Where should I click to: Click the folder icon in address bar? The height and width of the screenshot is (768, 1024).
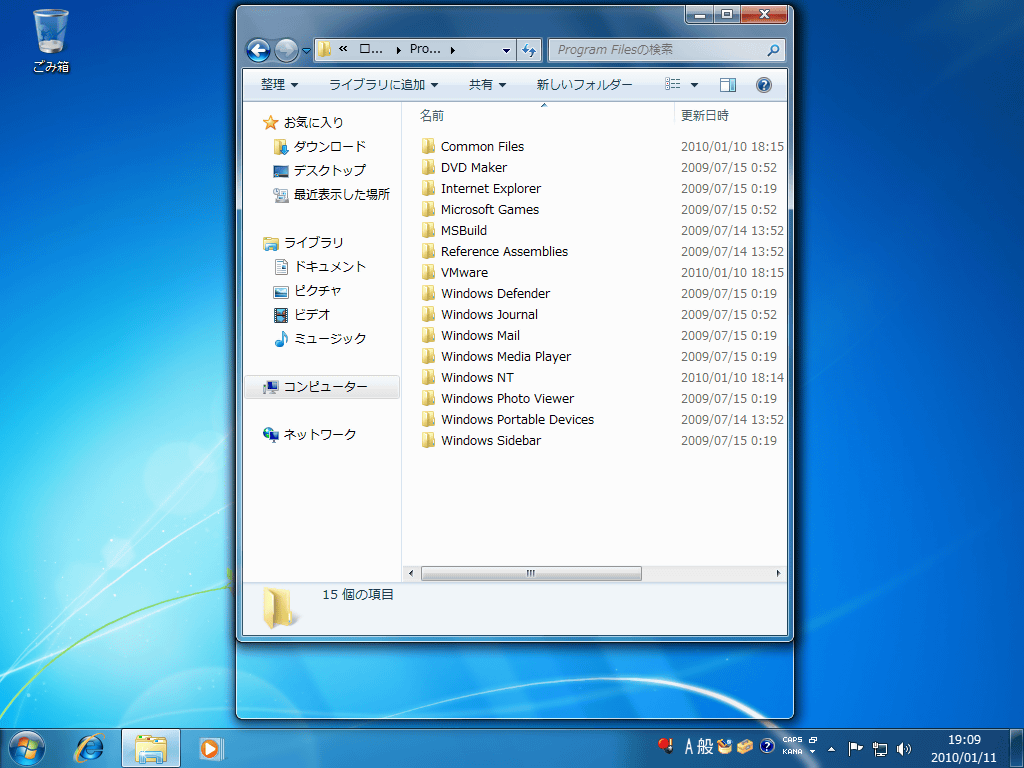[325, 49]
